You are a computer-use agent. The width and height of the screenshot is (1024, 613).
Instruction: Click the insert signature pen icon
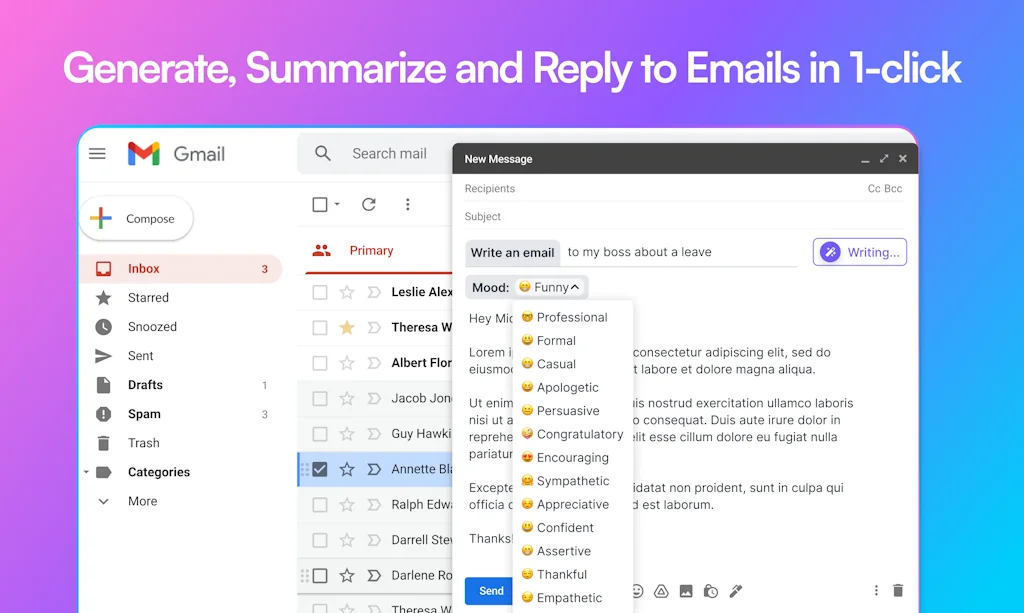(736, 591)
